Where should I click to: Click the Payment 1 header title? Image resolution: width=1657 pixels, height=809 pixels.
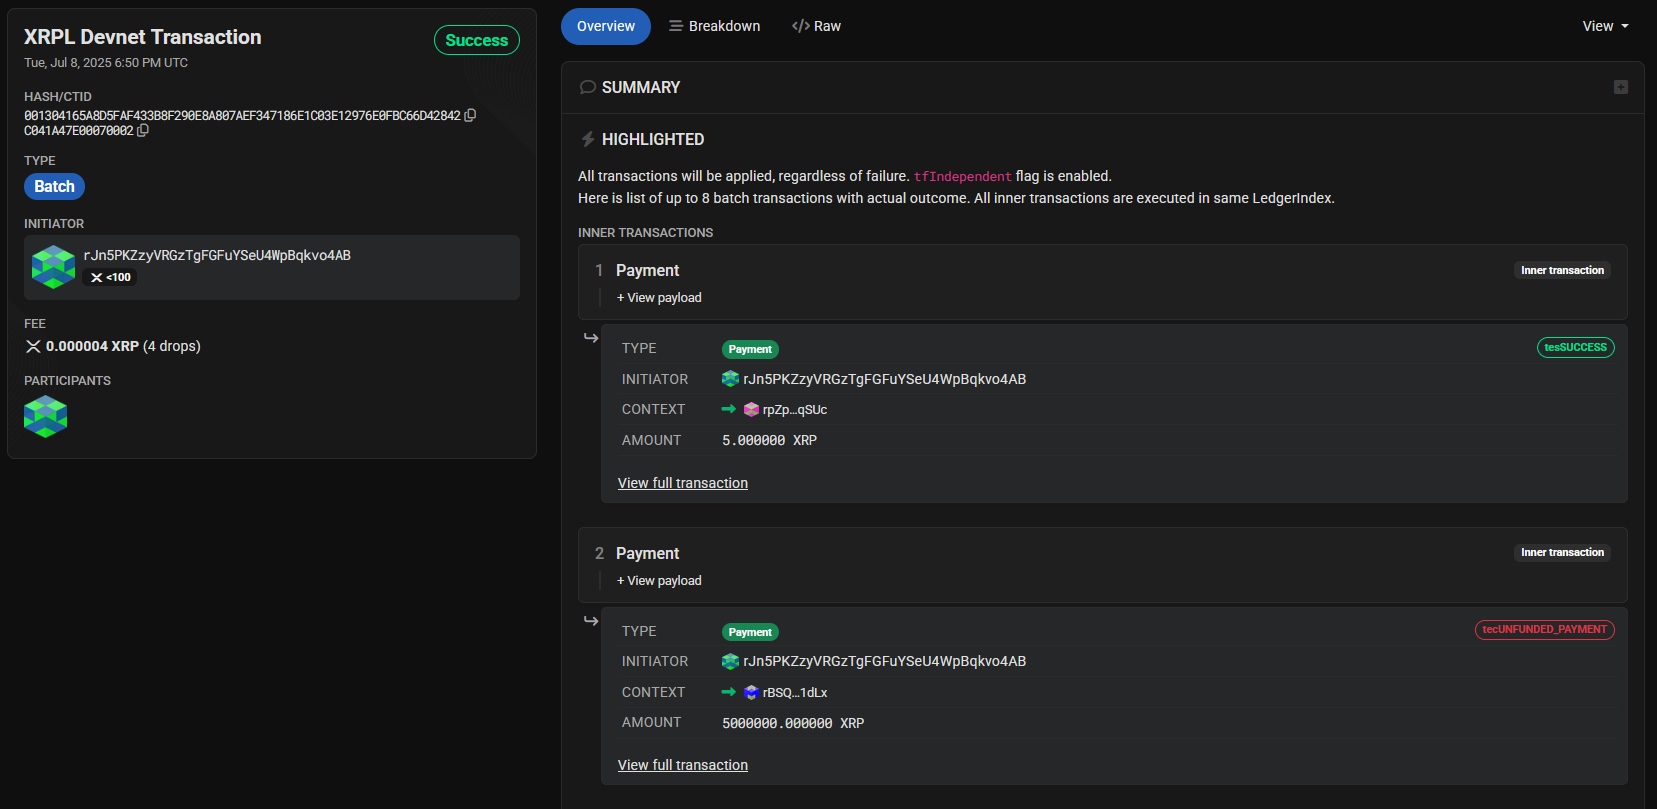647,270
